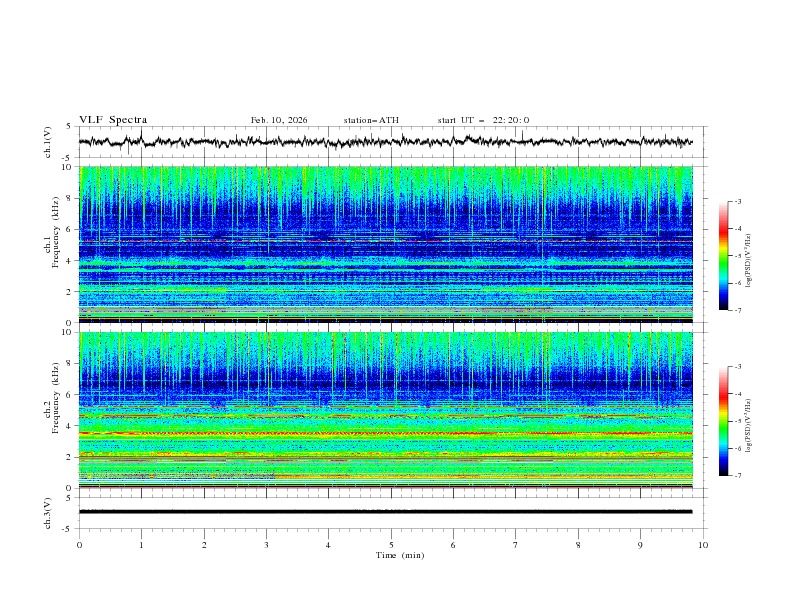Image resolution: width=792 pixels, height=612 pixels.
Task: Click the ch.1 voltage waveform trace
Action: point(386,142)
